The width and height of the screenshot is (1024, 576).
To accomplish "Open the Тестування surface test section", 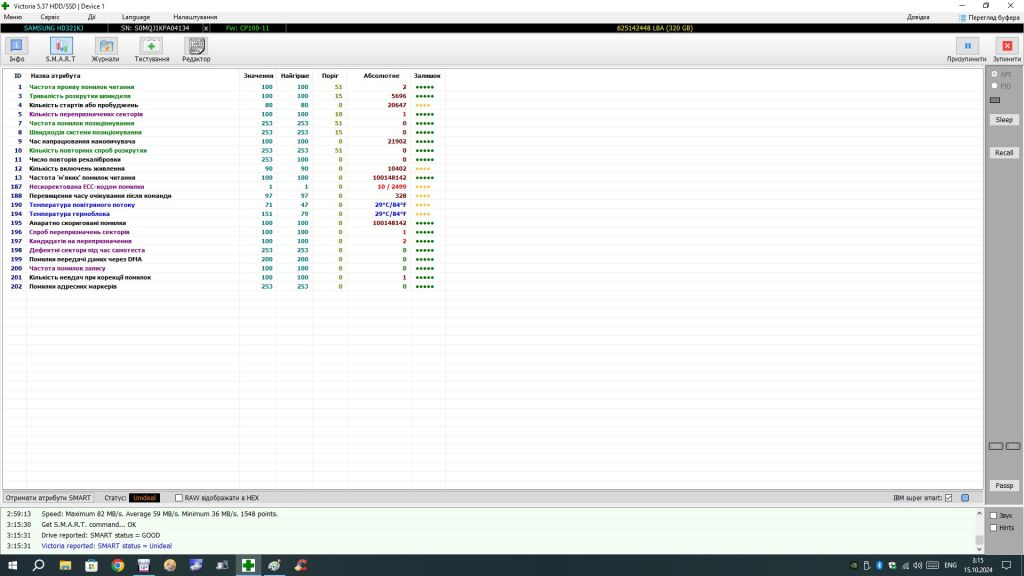I will click(x=152, y=50).
